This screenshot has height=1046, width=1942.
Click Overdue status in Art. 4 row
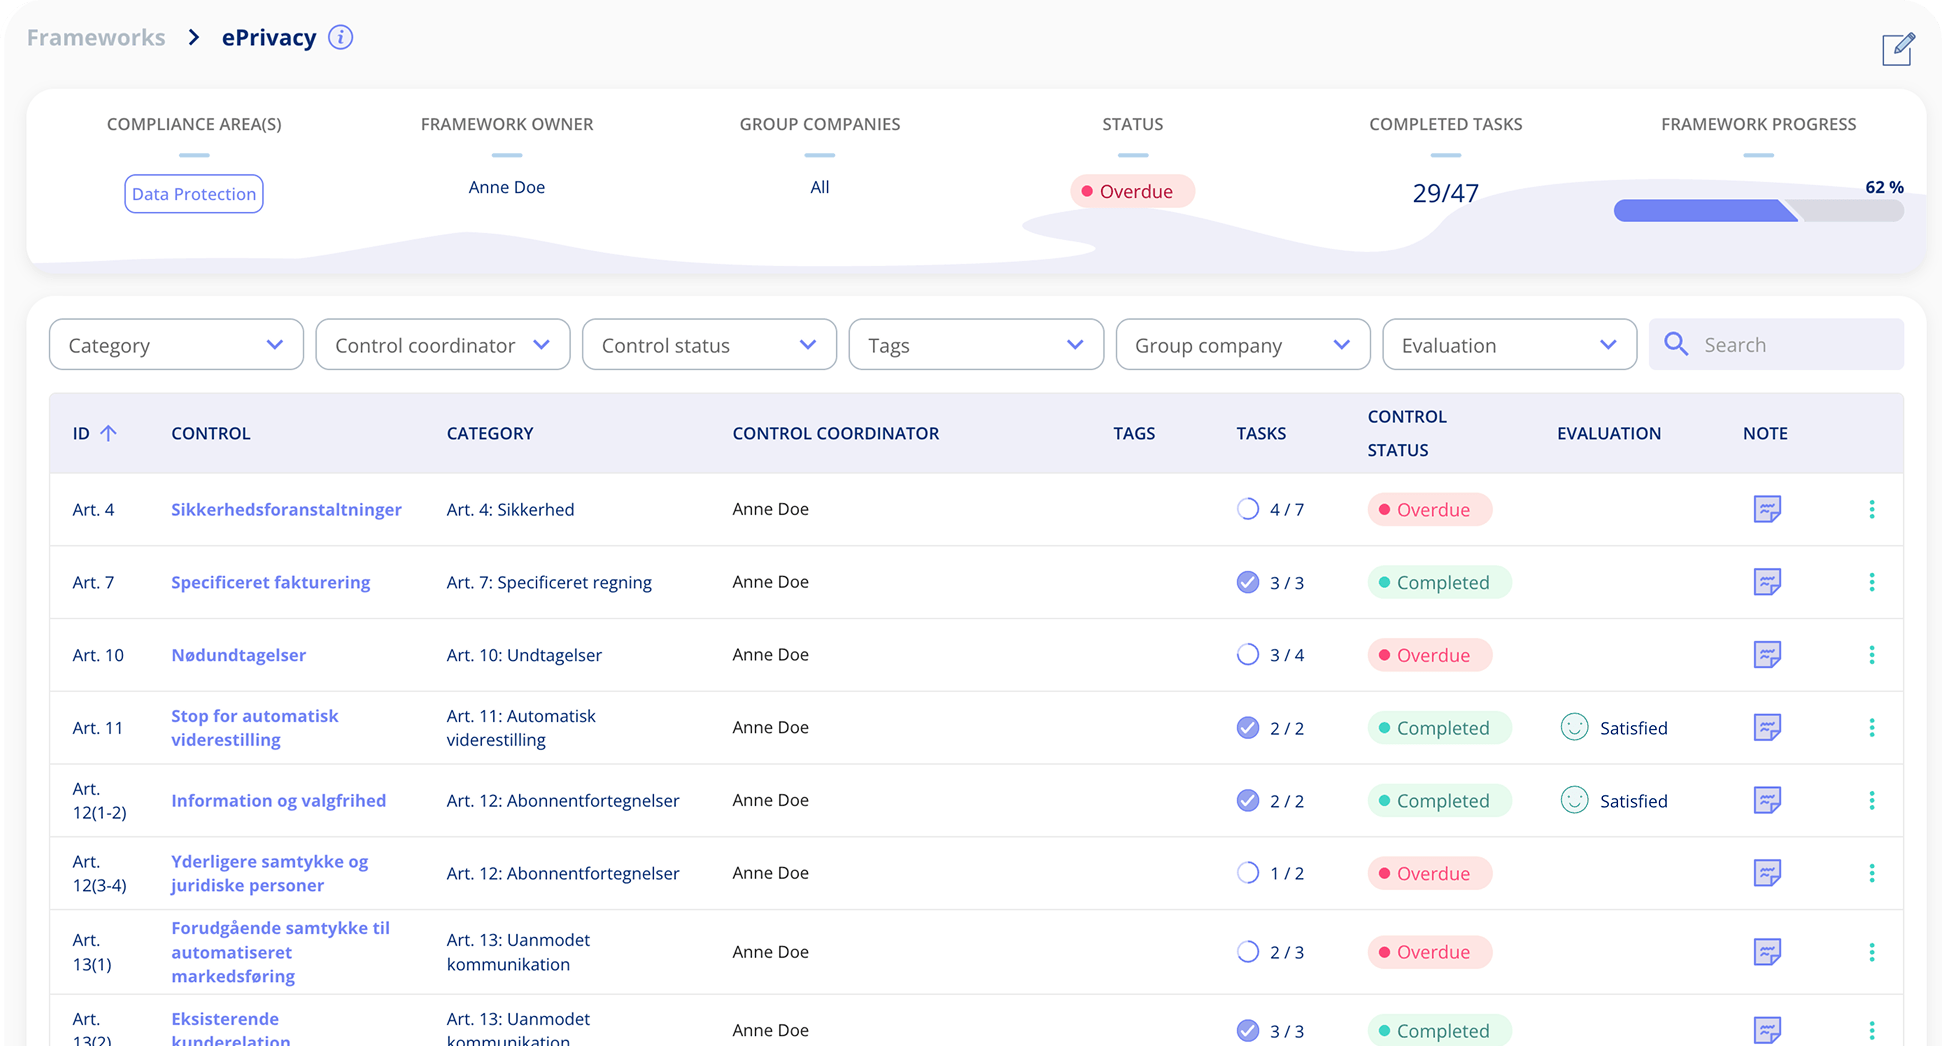click(1429, 509)
